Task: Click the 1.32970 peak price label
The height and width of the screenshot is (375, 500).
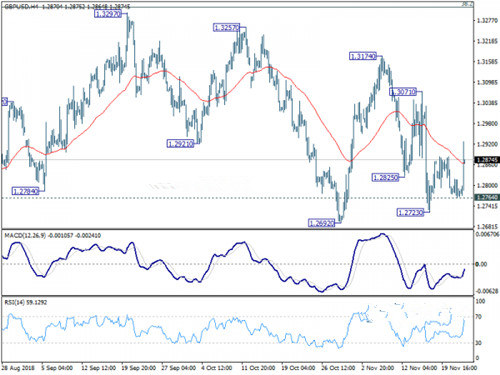Action: coord(108,14)
